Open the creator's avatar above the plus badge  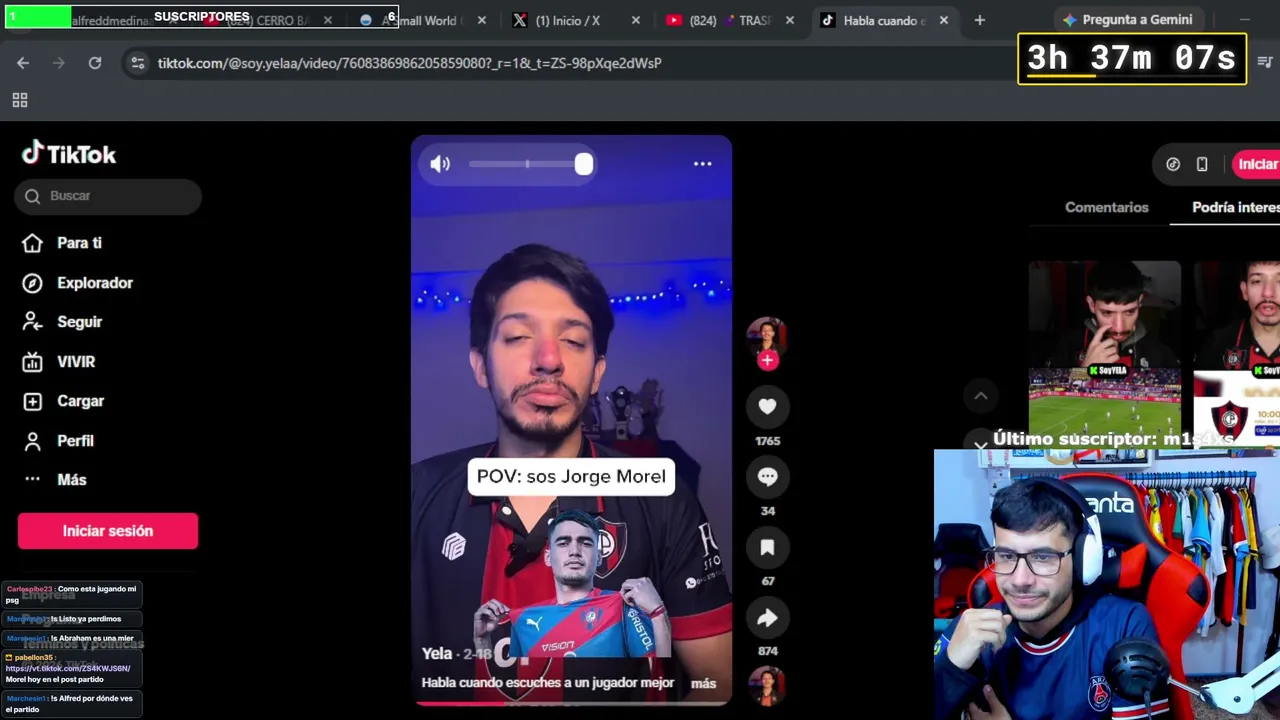click(767, 336)
